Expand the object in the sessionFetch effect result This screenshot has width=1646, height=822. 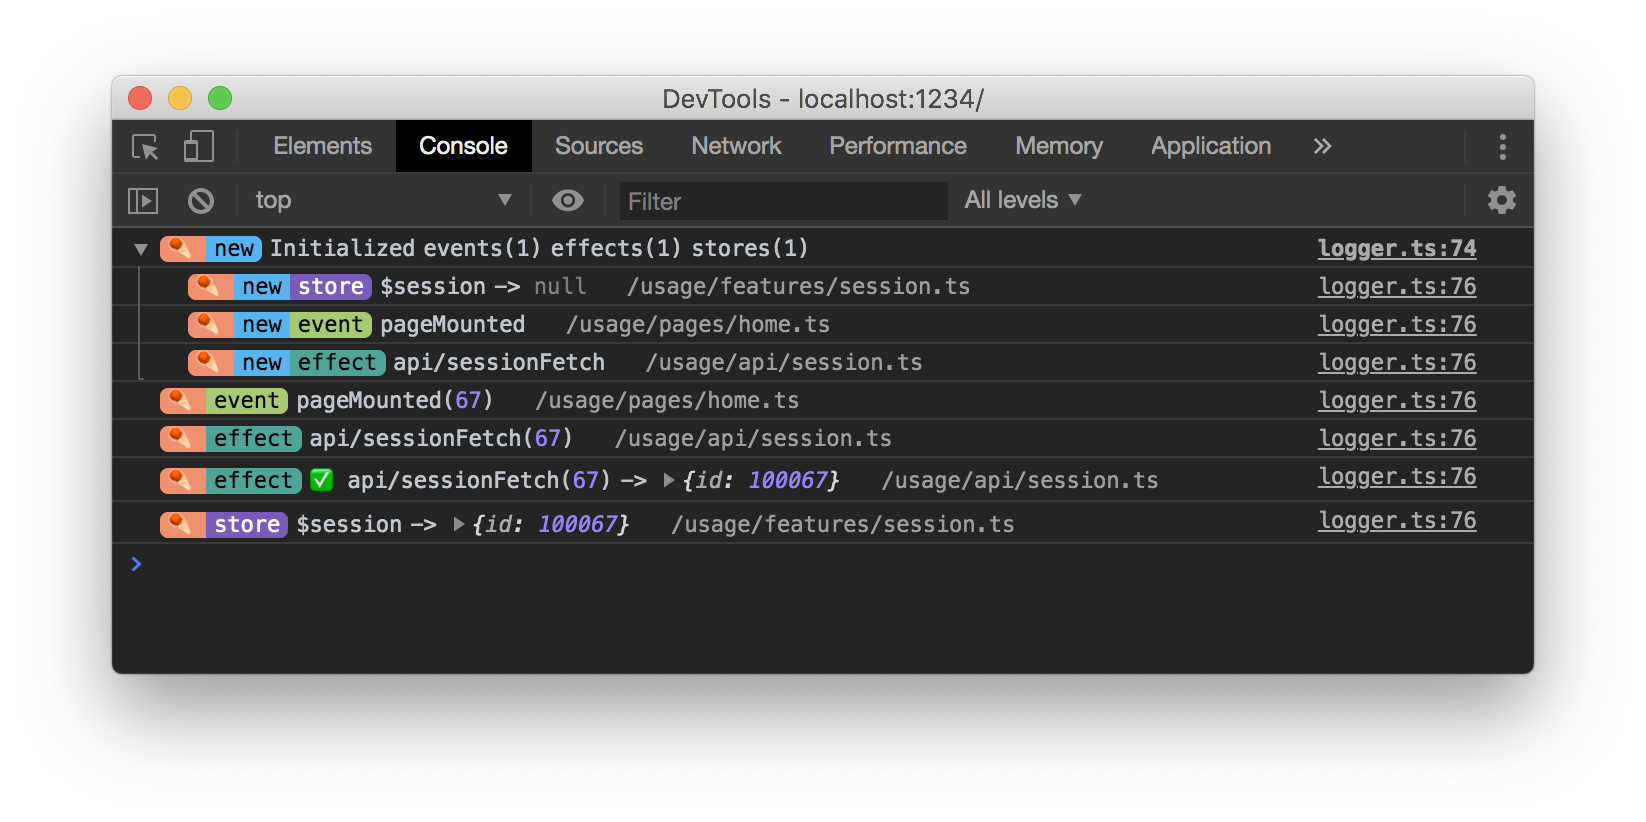(669, 480)
